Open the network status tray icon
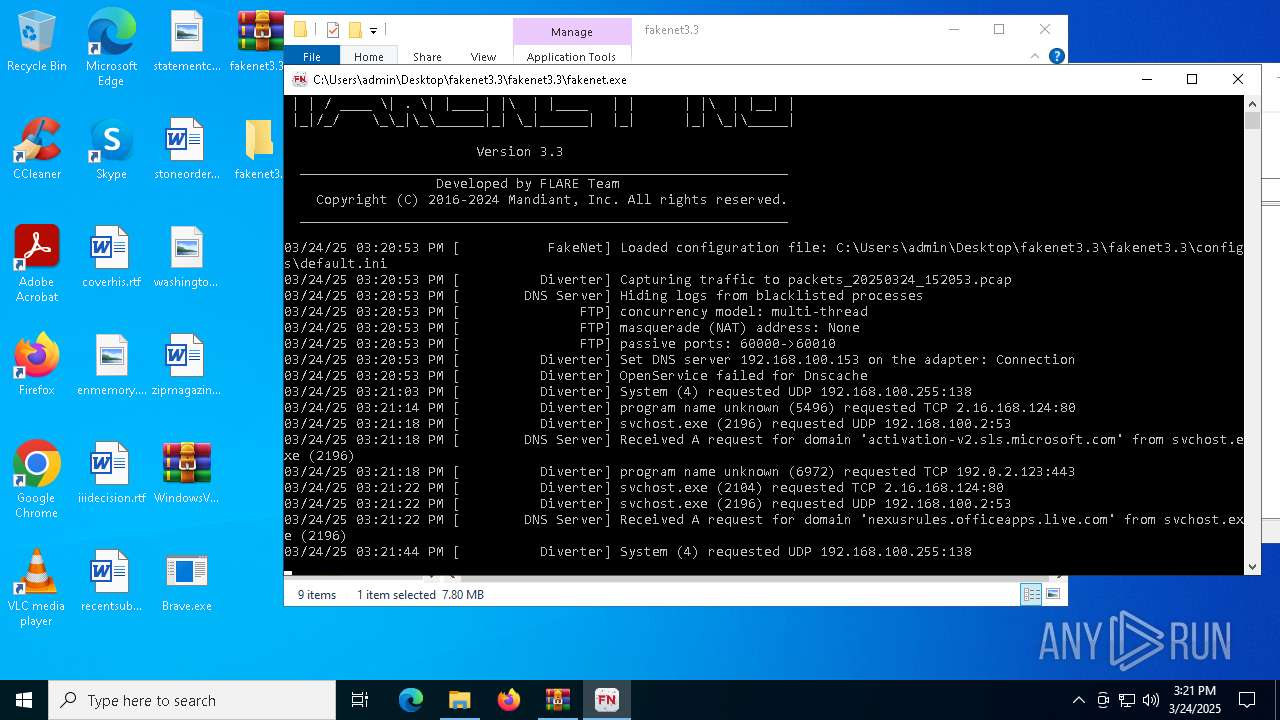The height and width of the screenshot is (720, 1280). click(1127, 700)
